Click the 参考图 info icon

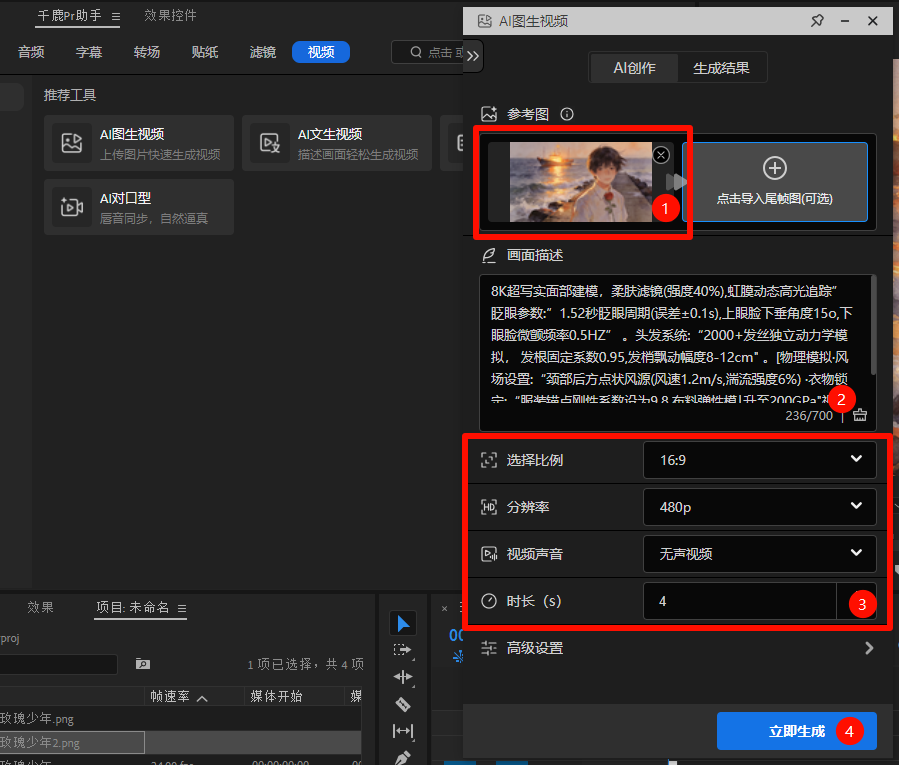567,114
